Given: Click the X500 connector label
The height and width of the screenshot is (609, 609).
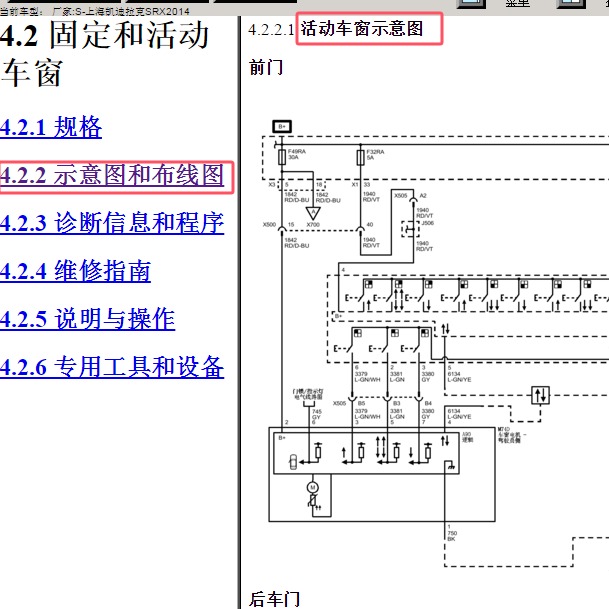Looking at the screenshot, I should tap(269, 224).
